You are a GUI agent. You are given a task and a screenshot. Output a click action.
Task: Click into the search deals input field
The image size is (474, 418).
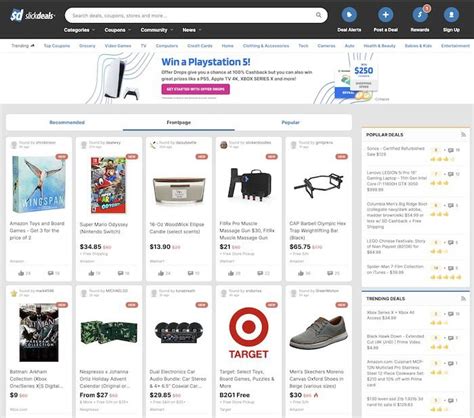(x=192, y=15)
